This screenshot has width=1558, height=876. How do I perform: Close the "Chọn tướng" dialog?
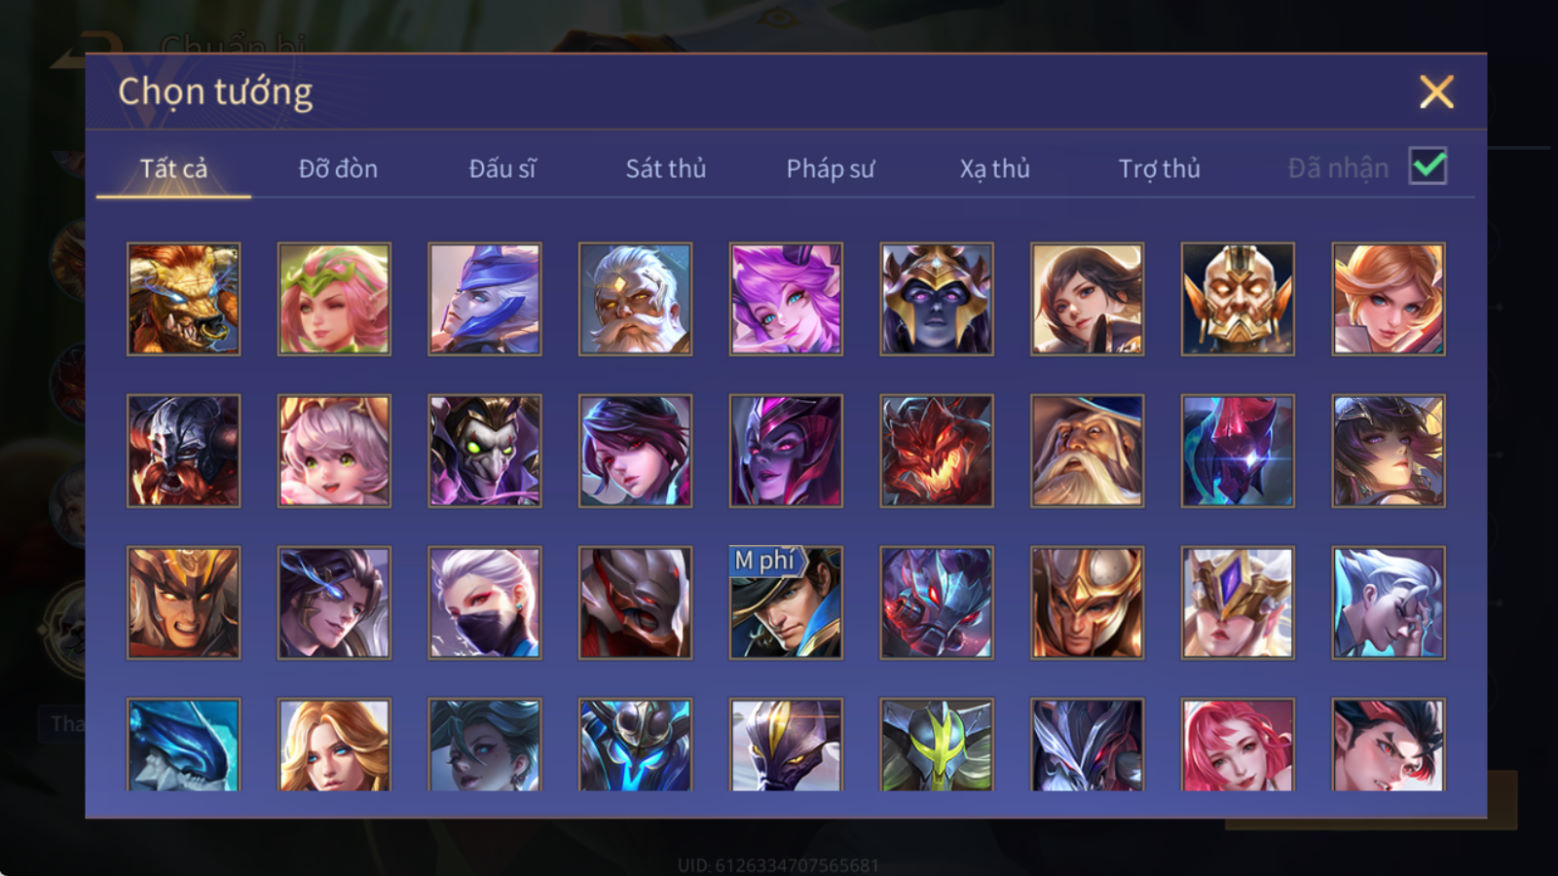coord(1436,92)
